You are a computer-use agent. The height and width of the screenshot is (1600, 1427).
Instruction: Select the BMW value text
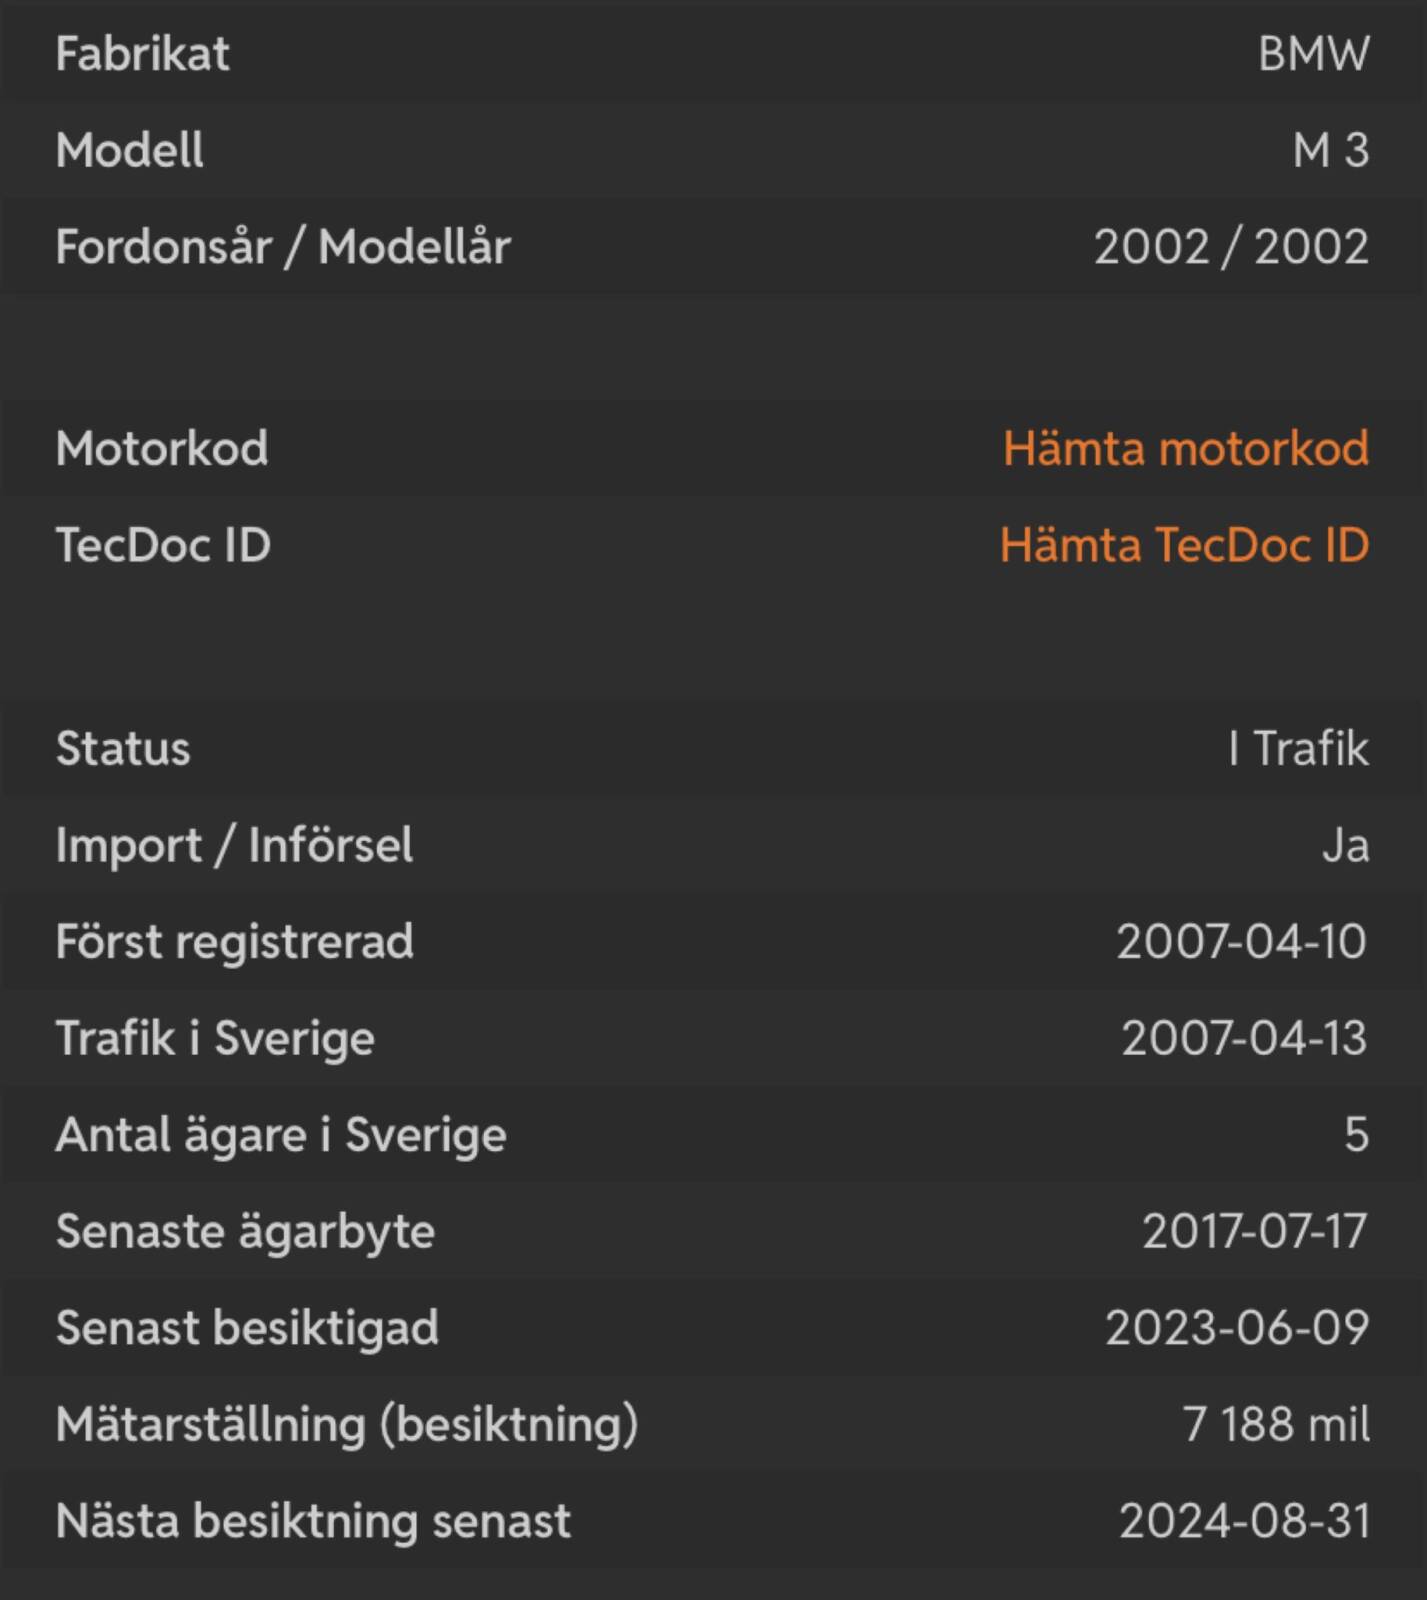pyautogui.click(x=1313, y=53)
